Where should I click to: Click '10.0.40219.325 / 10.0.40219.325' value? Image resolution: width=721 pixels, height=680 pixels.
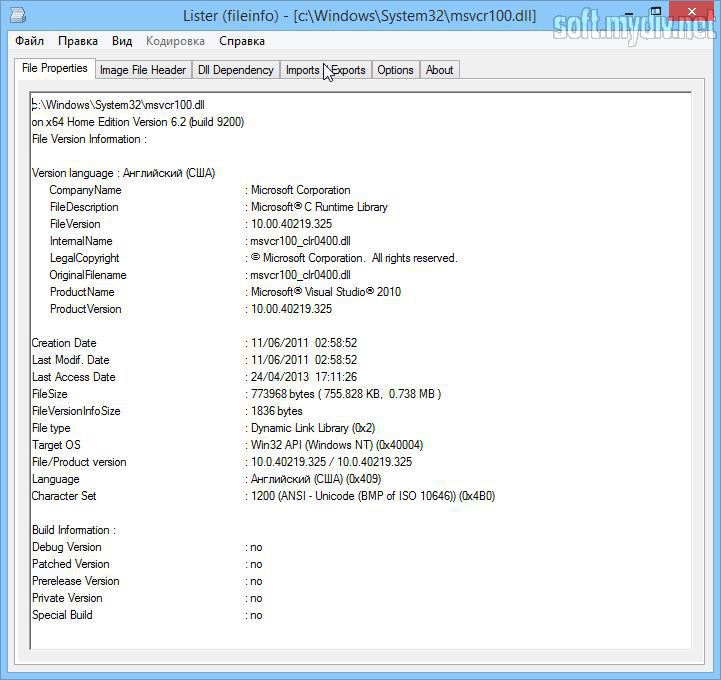click(x=332, y=462)
